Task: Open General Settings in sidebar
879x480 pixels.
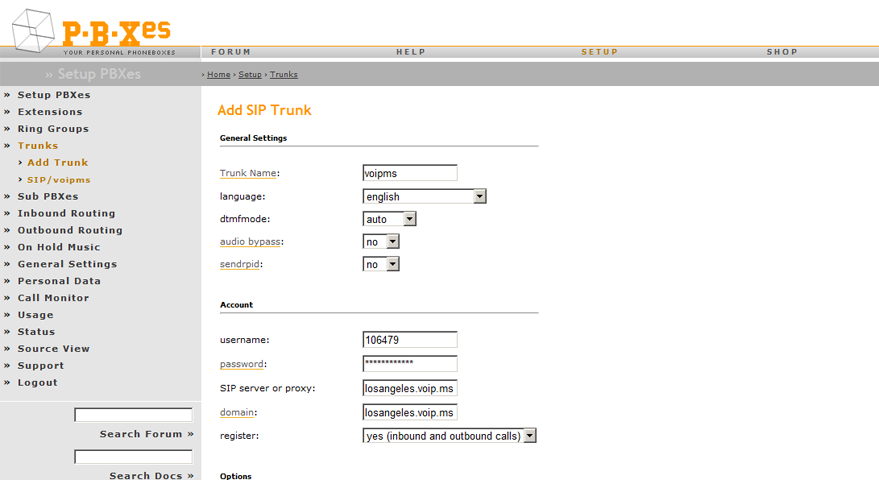Action: 67,264
